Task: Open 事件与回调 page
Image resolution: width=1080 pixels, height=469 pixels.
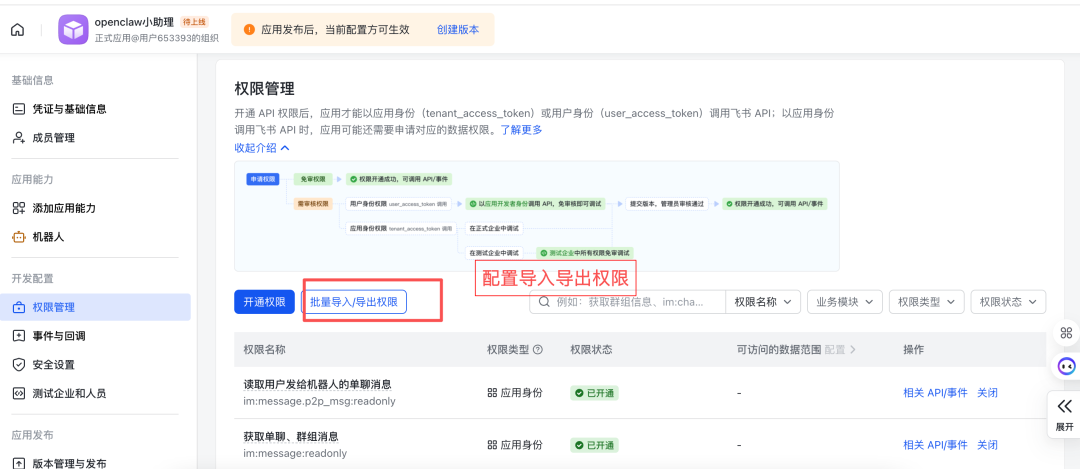Action: pos(59,336)
